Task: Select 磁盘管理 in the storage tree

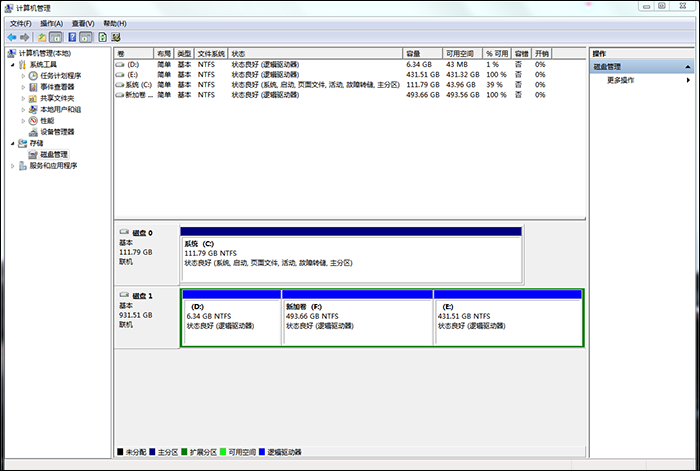Action: click(x=53, y=154)
